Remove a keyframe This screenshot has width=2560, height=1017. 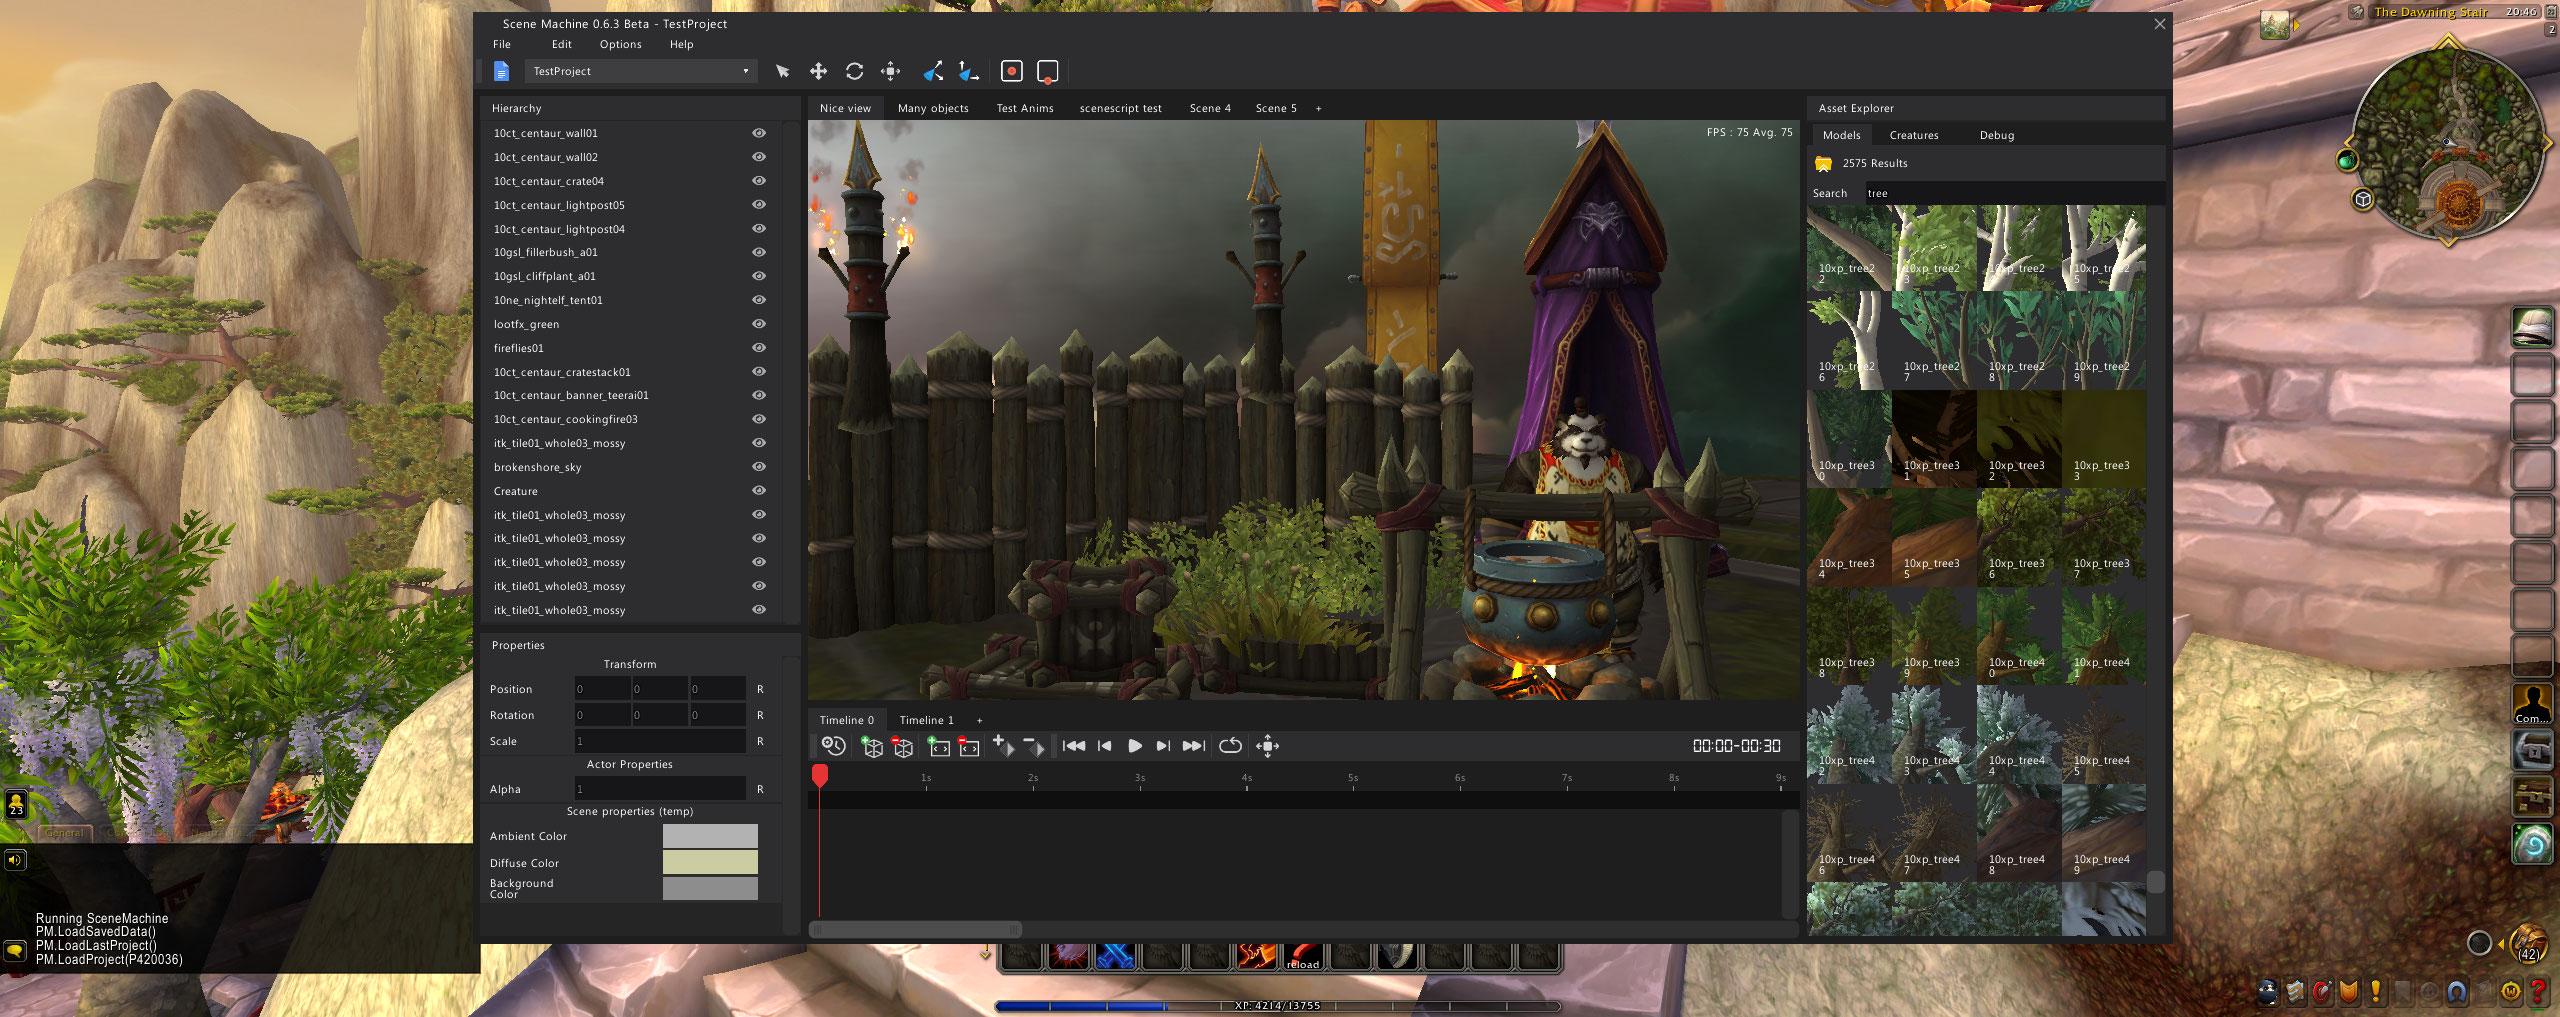pyautogui.click(x=1034, y=746)
